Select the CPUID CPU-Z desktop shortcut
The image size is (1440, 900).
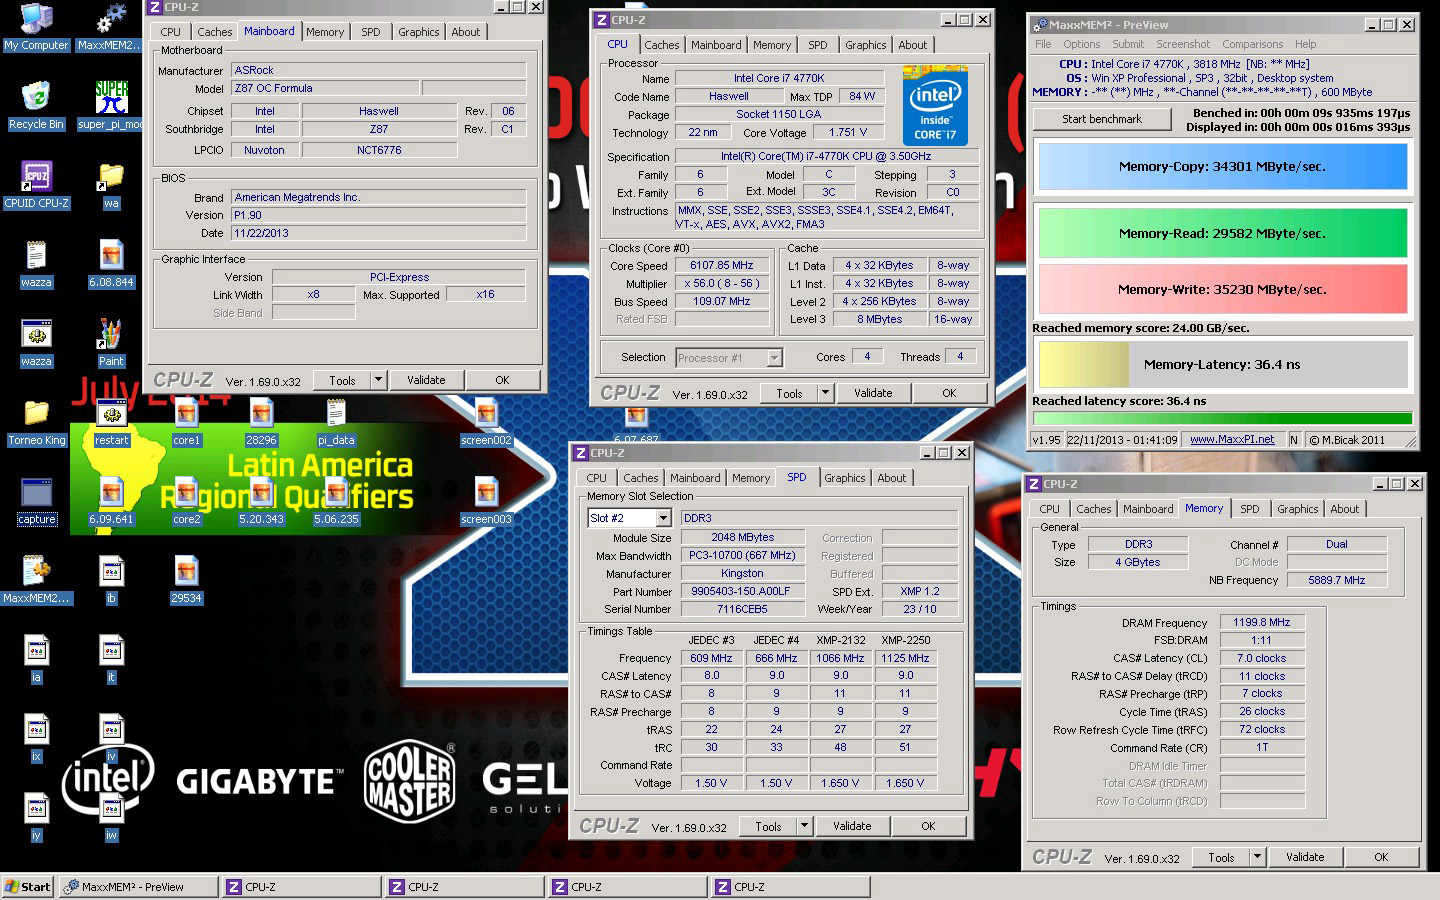coord(36,184)
